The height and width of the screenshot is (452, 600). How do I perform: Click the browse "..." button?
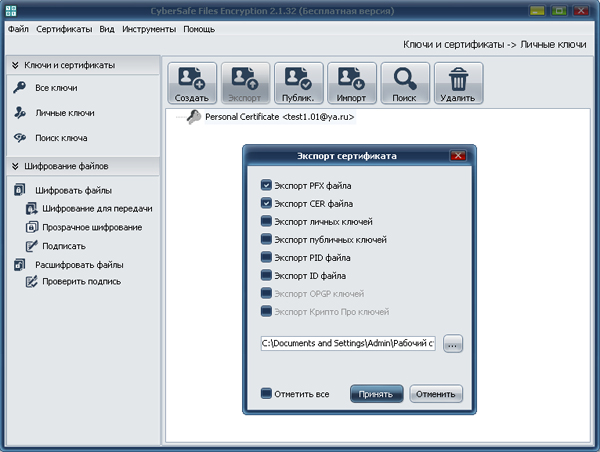click(453, 344)
